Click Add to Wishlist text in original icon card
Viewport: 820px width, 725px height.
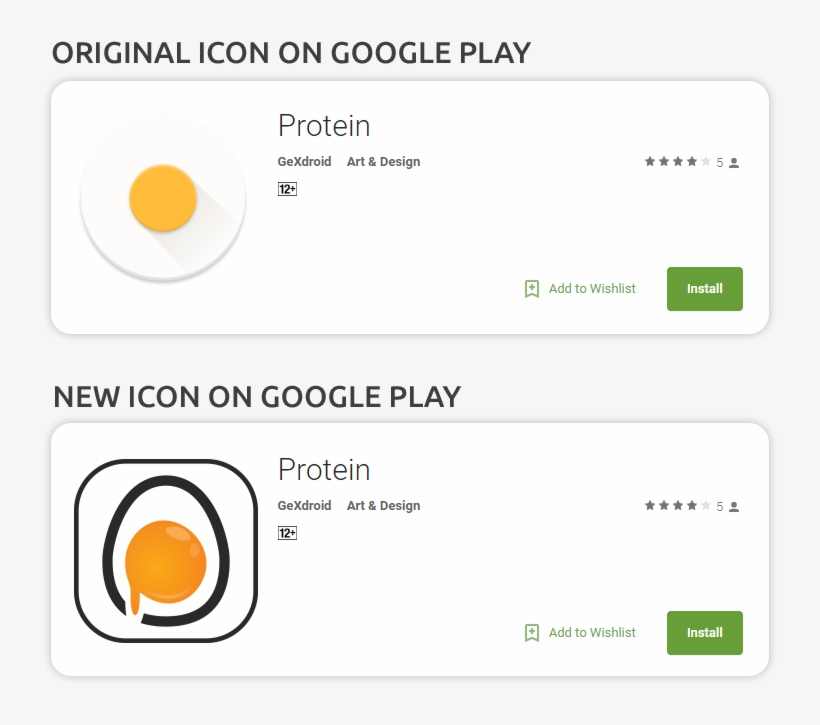point(592,289)
